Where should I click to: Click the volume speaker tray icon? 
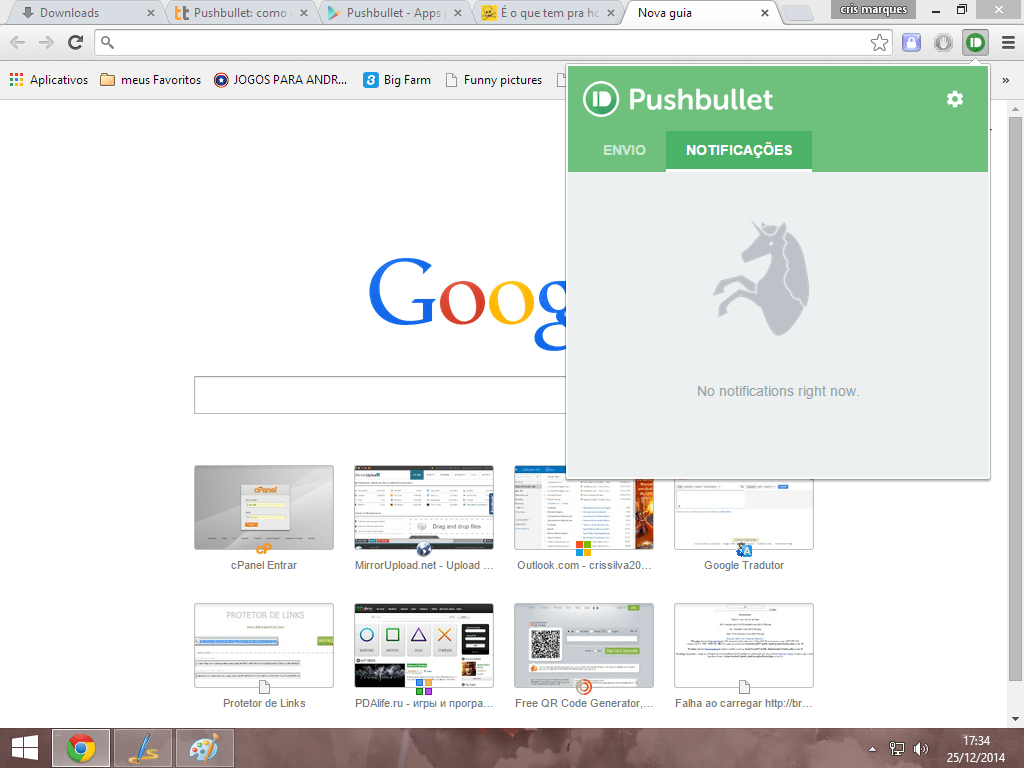[x=921, y=749]
